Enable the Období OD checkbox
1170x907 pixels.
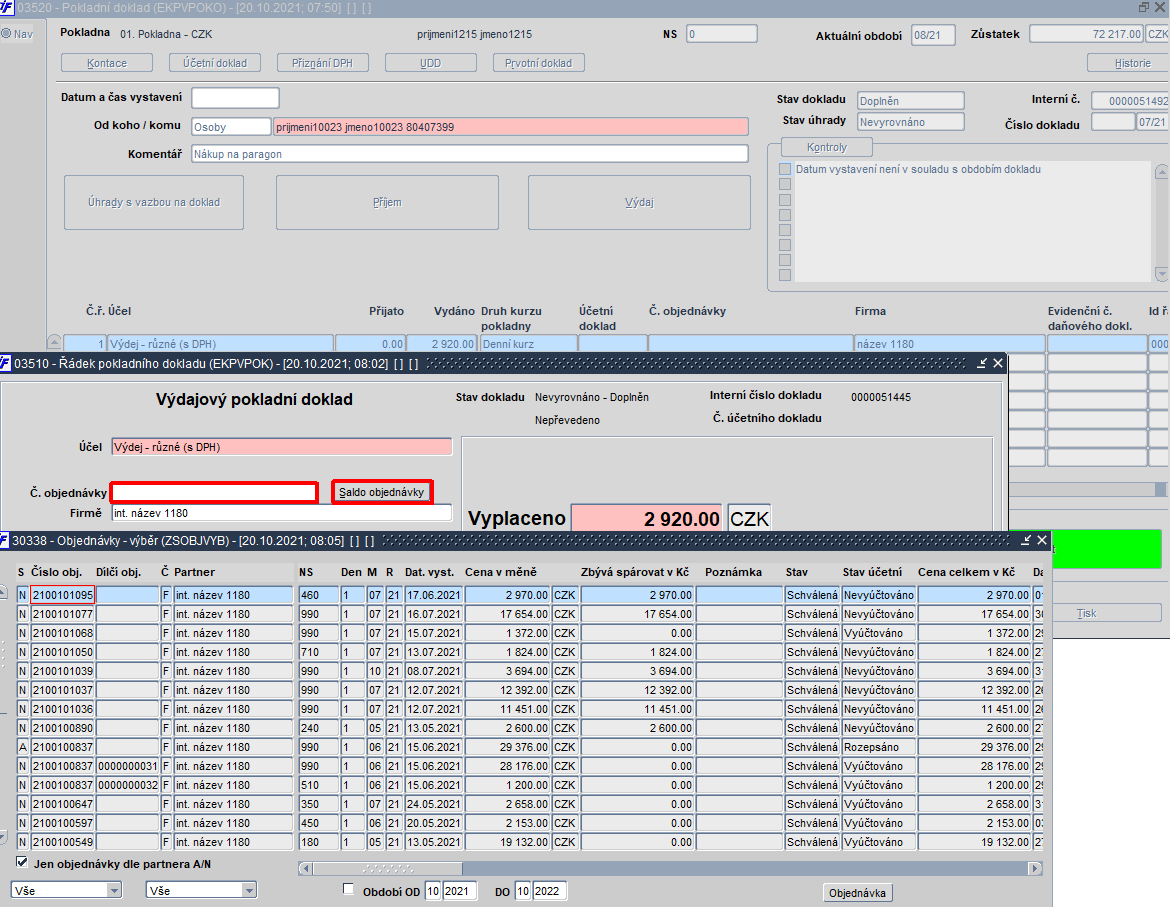coord(348,889)
